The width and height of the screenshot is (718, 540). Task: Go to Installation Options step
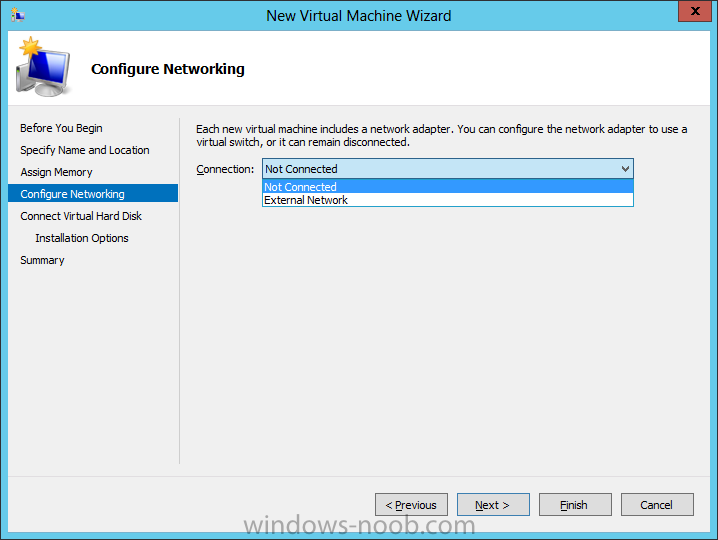pyautogui.click(x=82, y=238)
